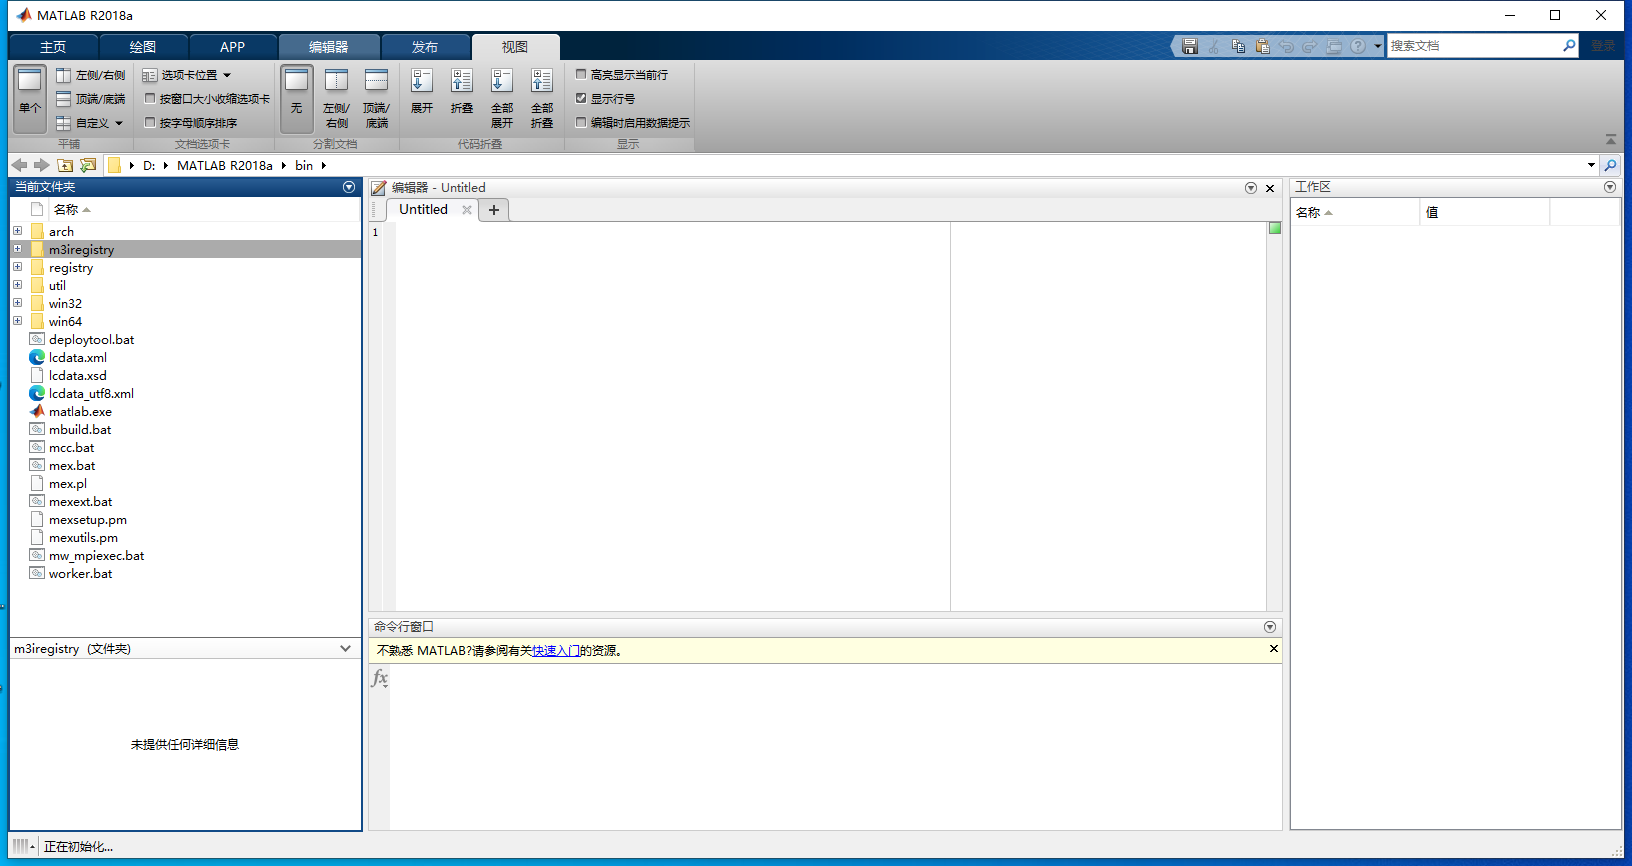Expand the registry folder node
The image size is (1632, 866).
[17, 267]
